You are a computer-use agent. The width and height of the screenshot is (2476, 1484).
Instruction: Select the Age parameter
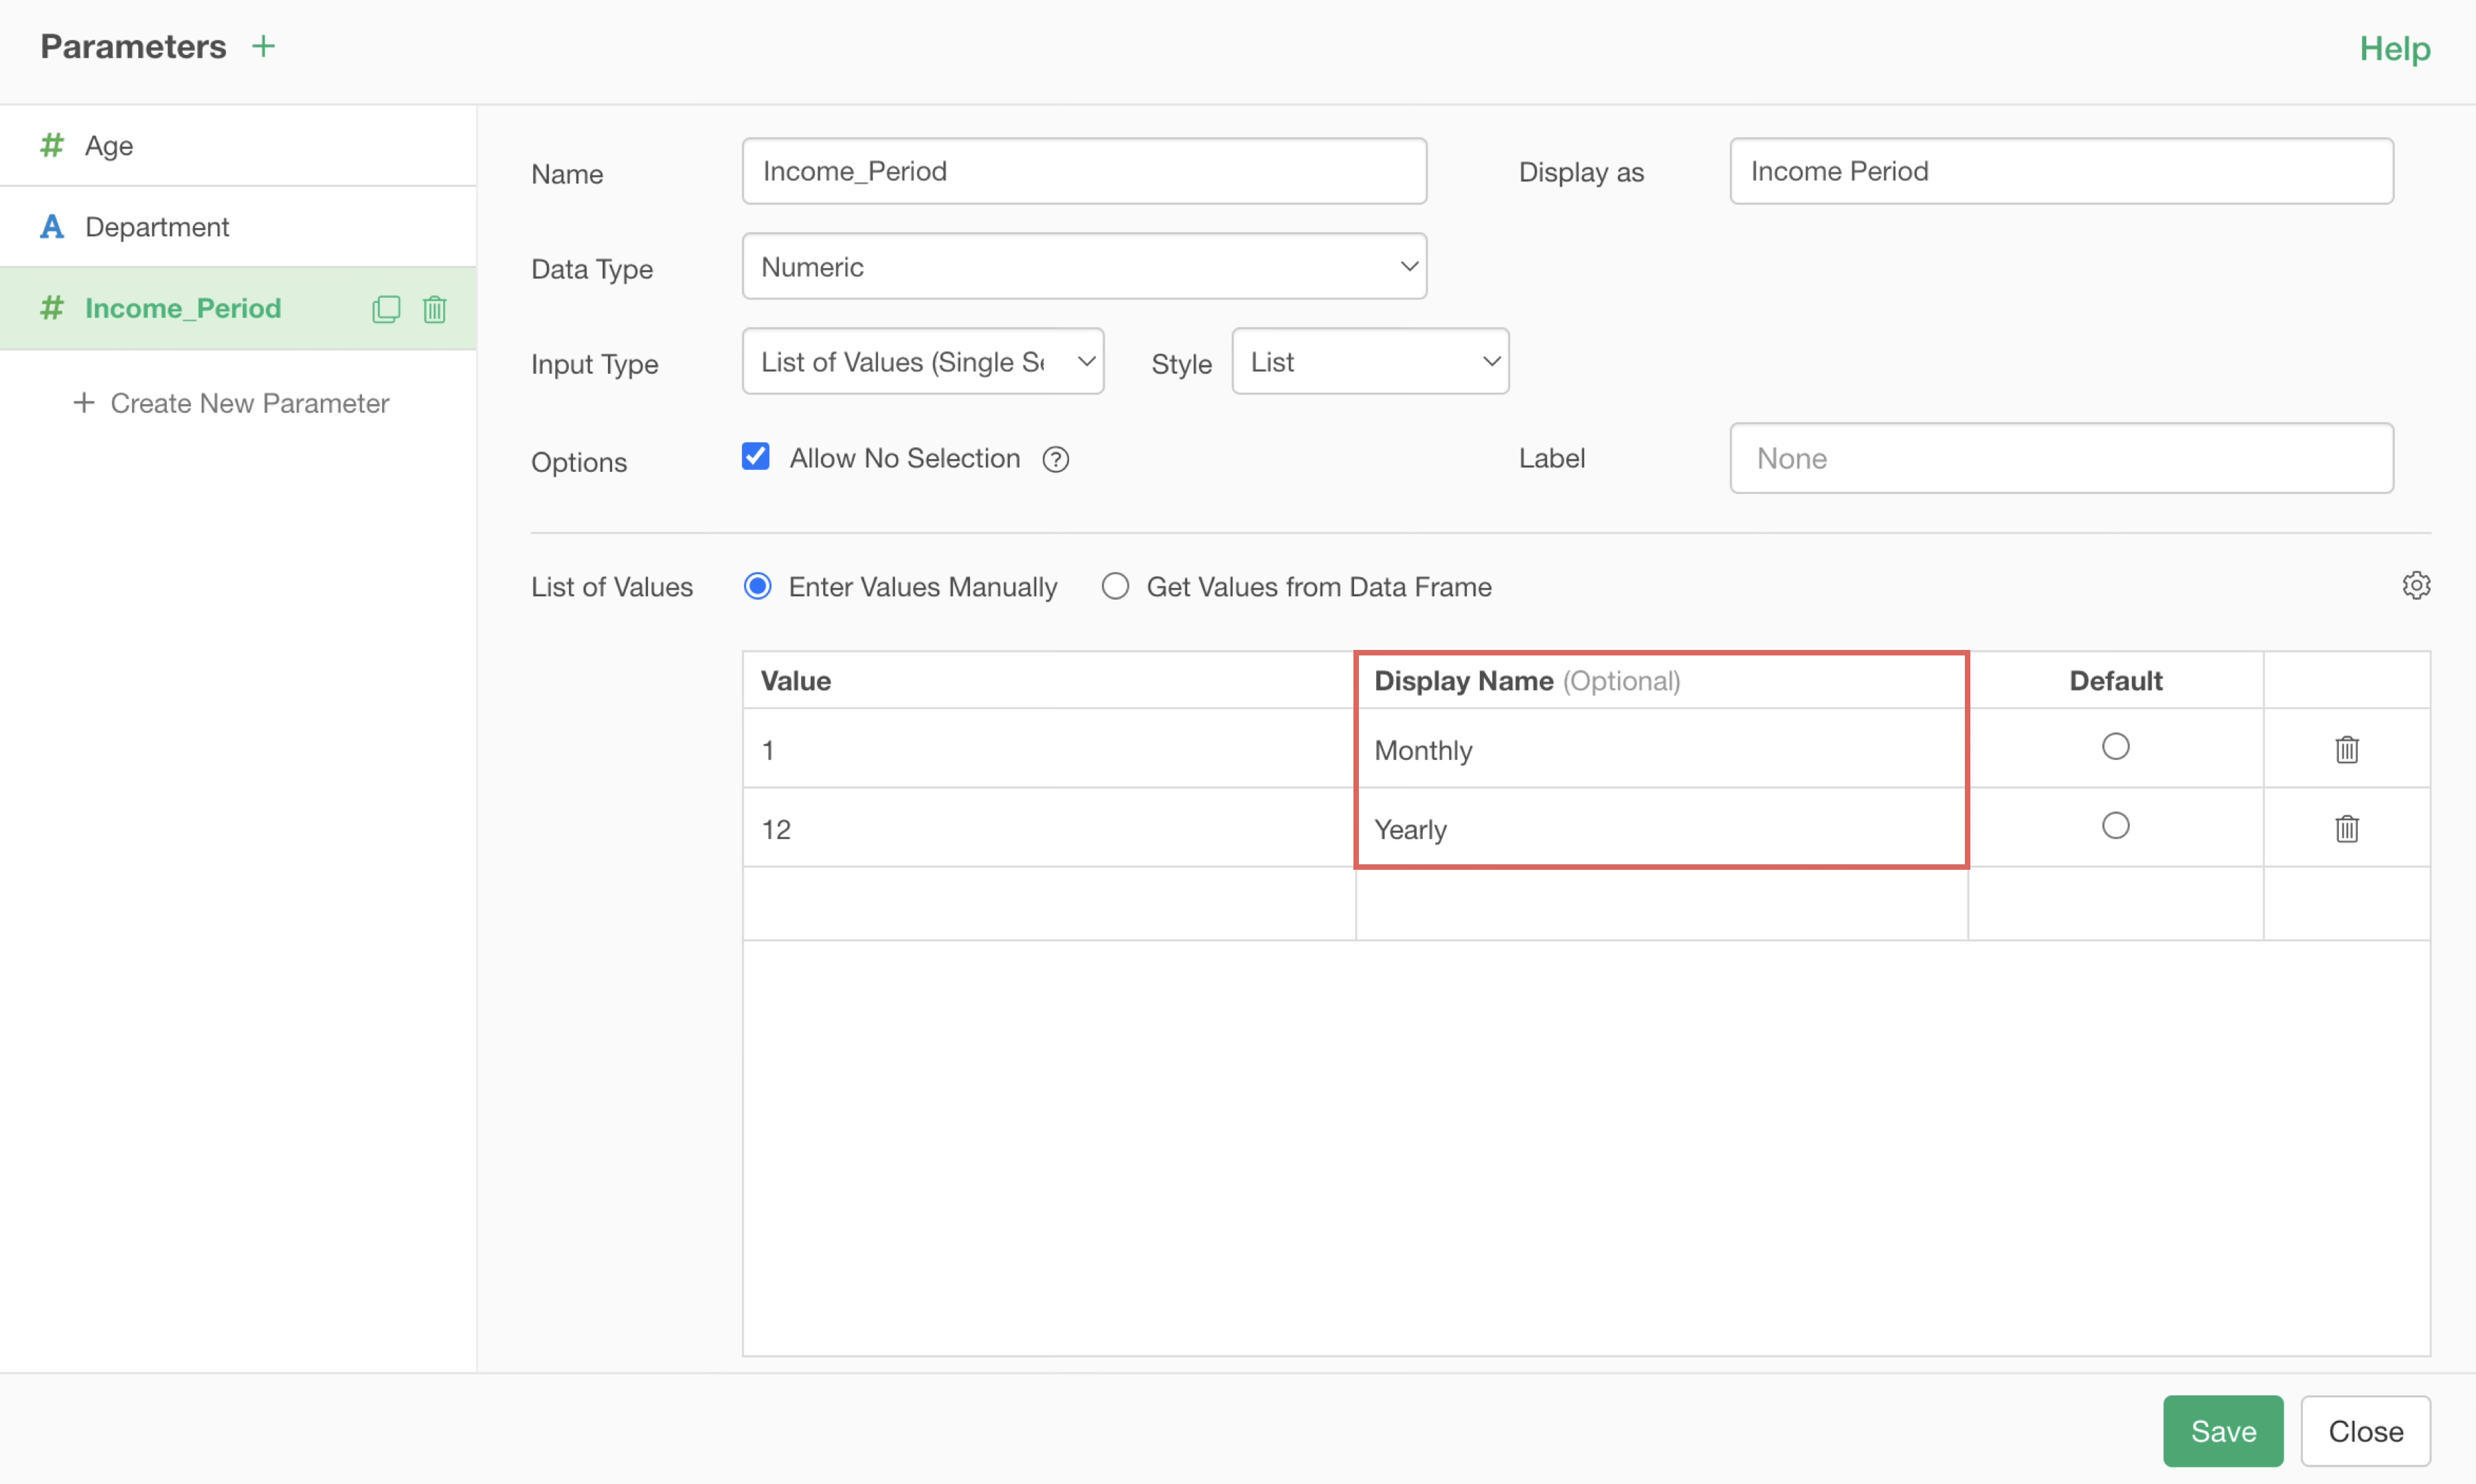(238, 146)
